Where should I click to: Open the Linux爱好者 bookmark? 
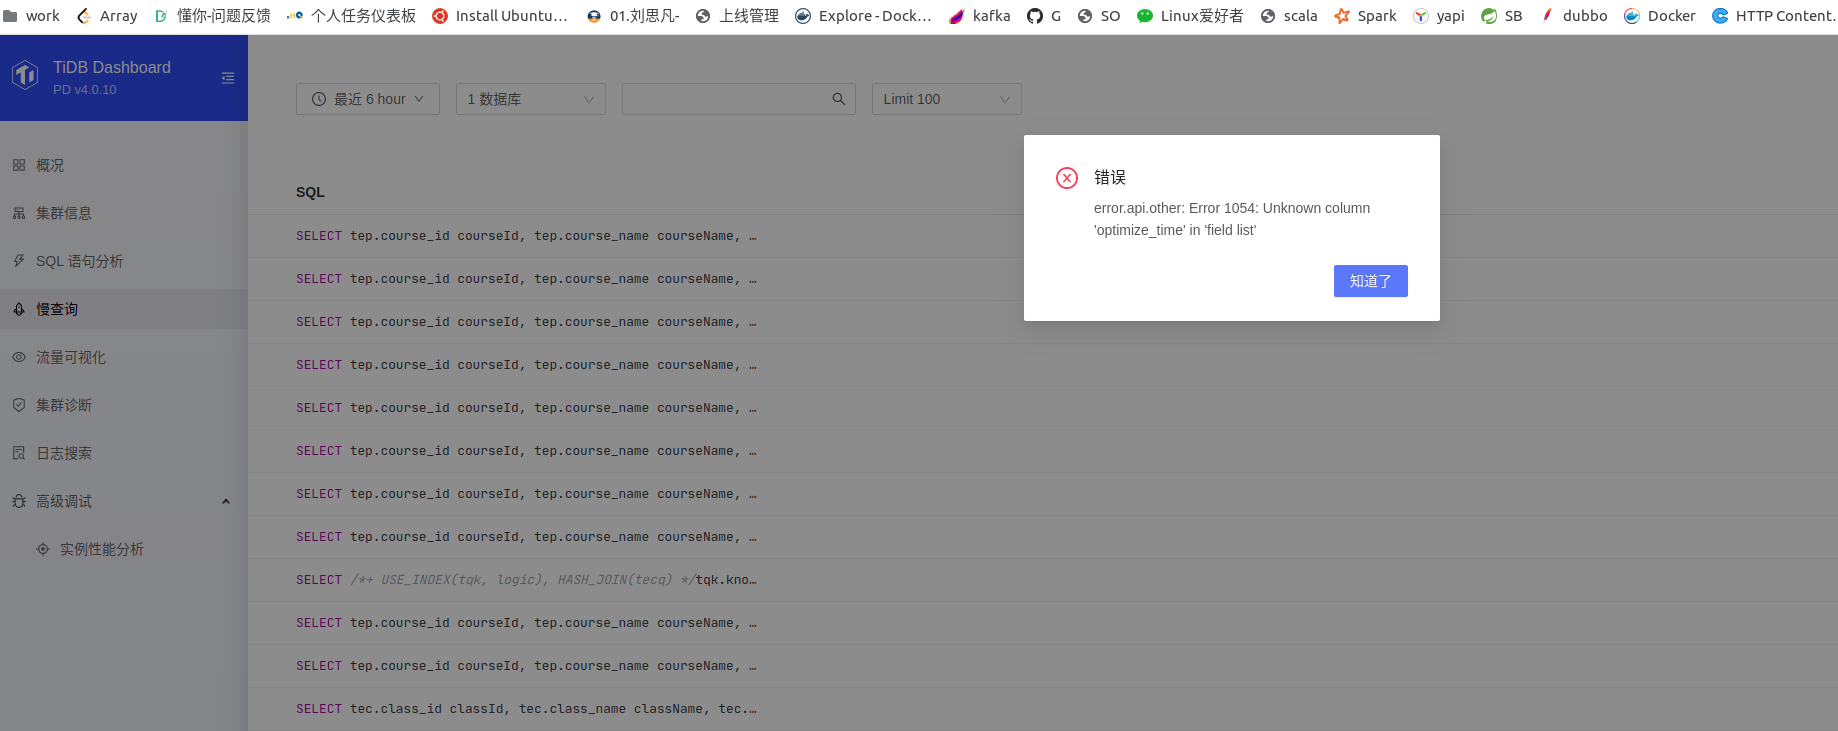(1190, 16)
